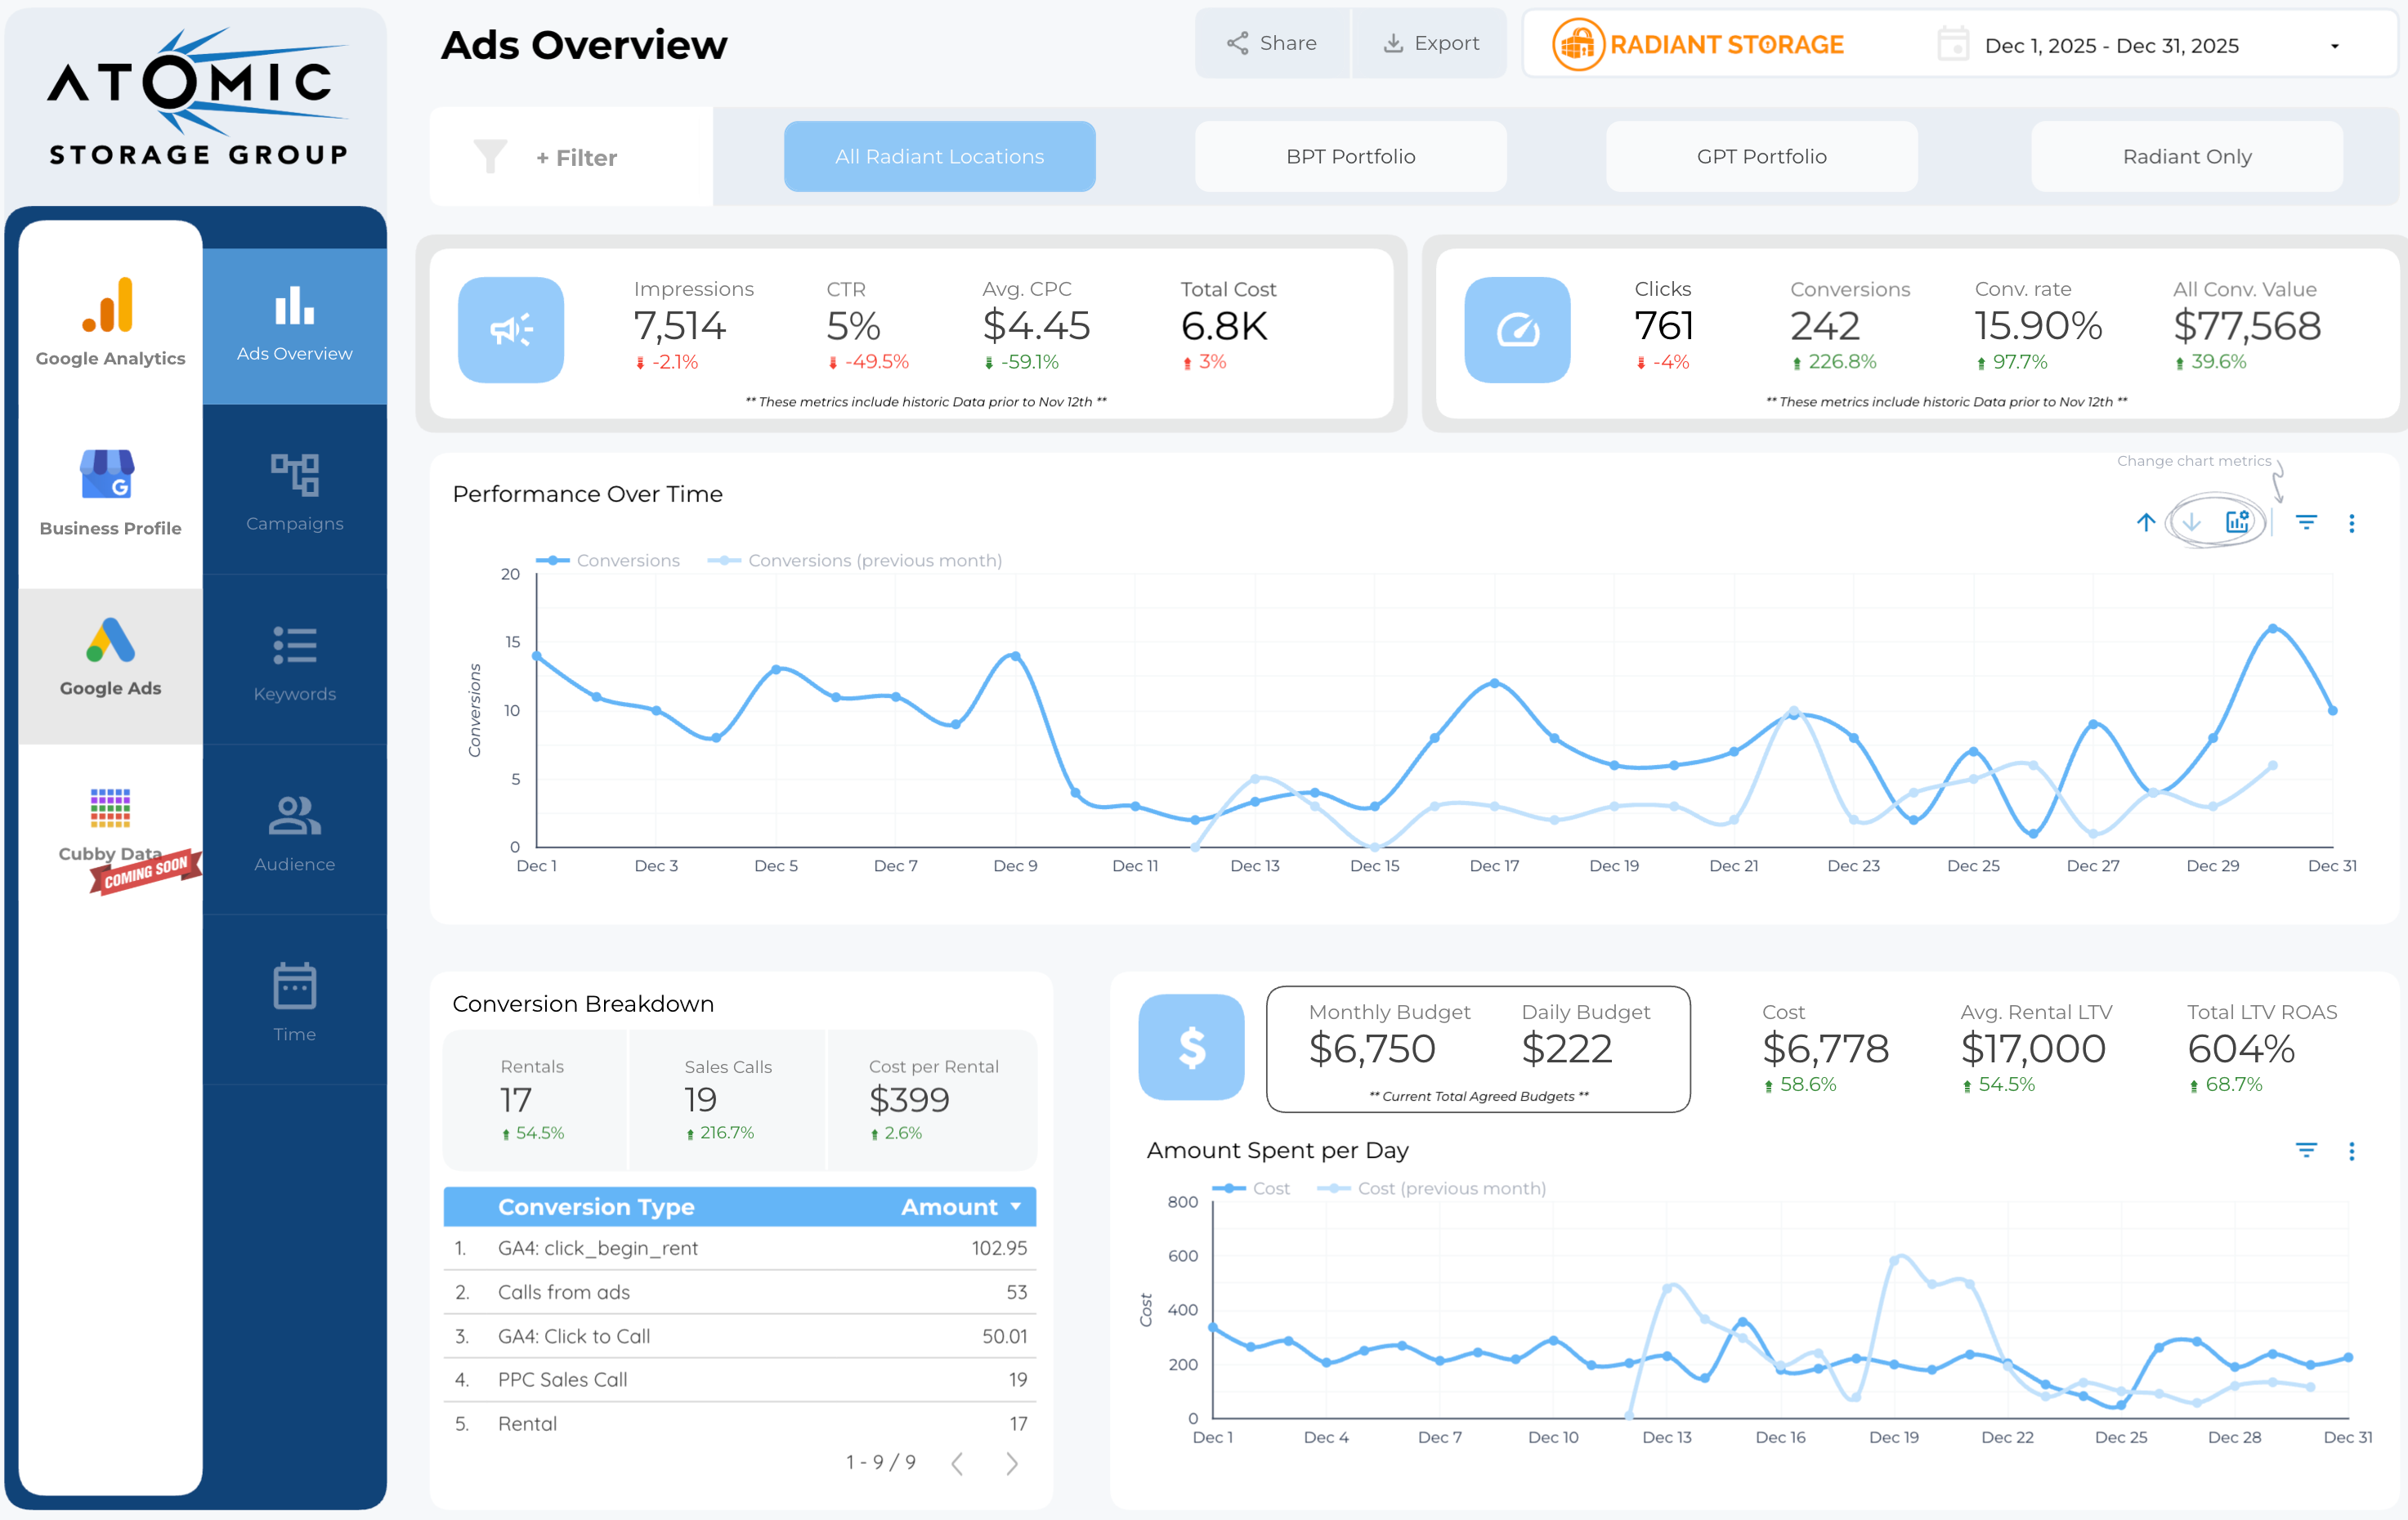Select the GPT Portfolio filter
The image size is (2408, 1520).
pyautogui.click(x=1761, y=157)
